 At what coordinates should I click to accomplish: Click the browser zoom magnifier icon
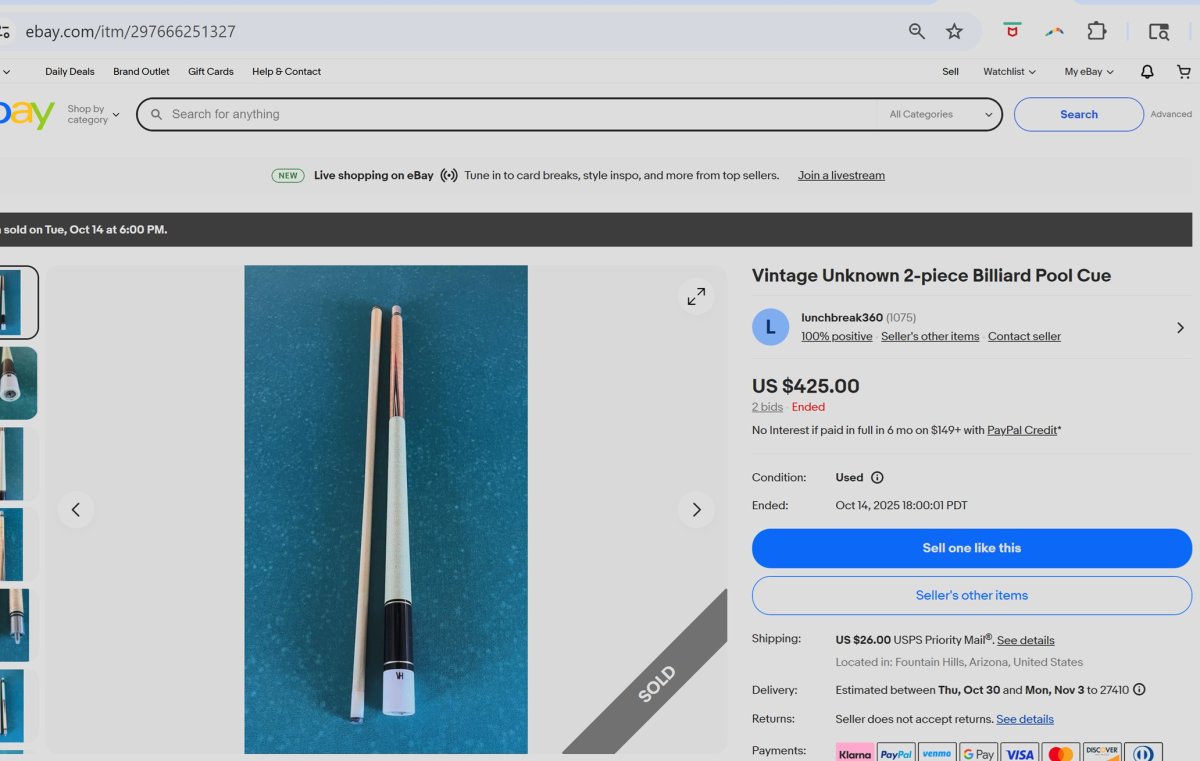916,32
